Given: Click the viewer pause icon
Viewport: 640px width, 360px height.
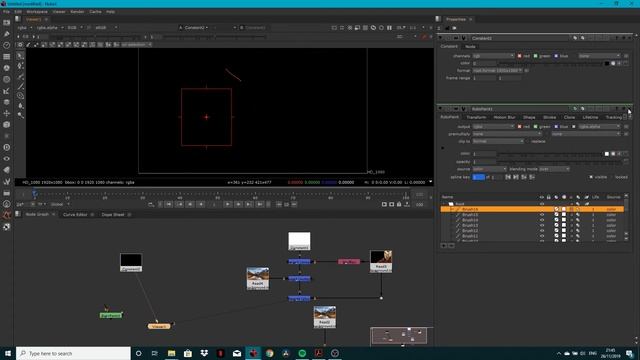Looking at the screenshot, I should [x=389, y=28].
